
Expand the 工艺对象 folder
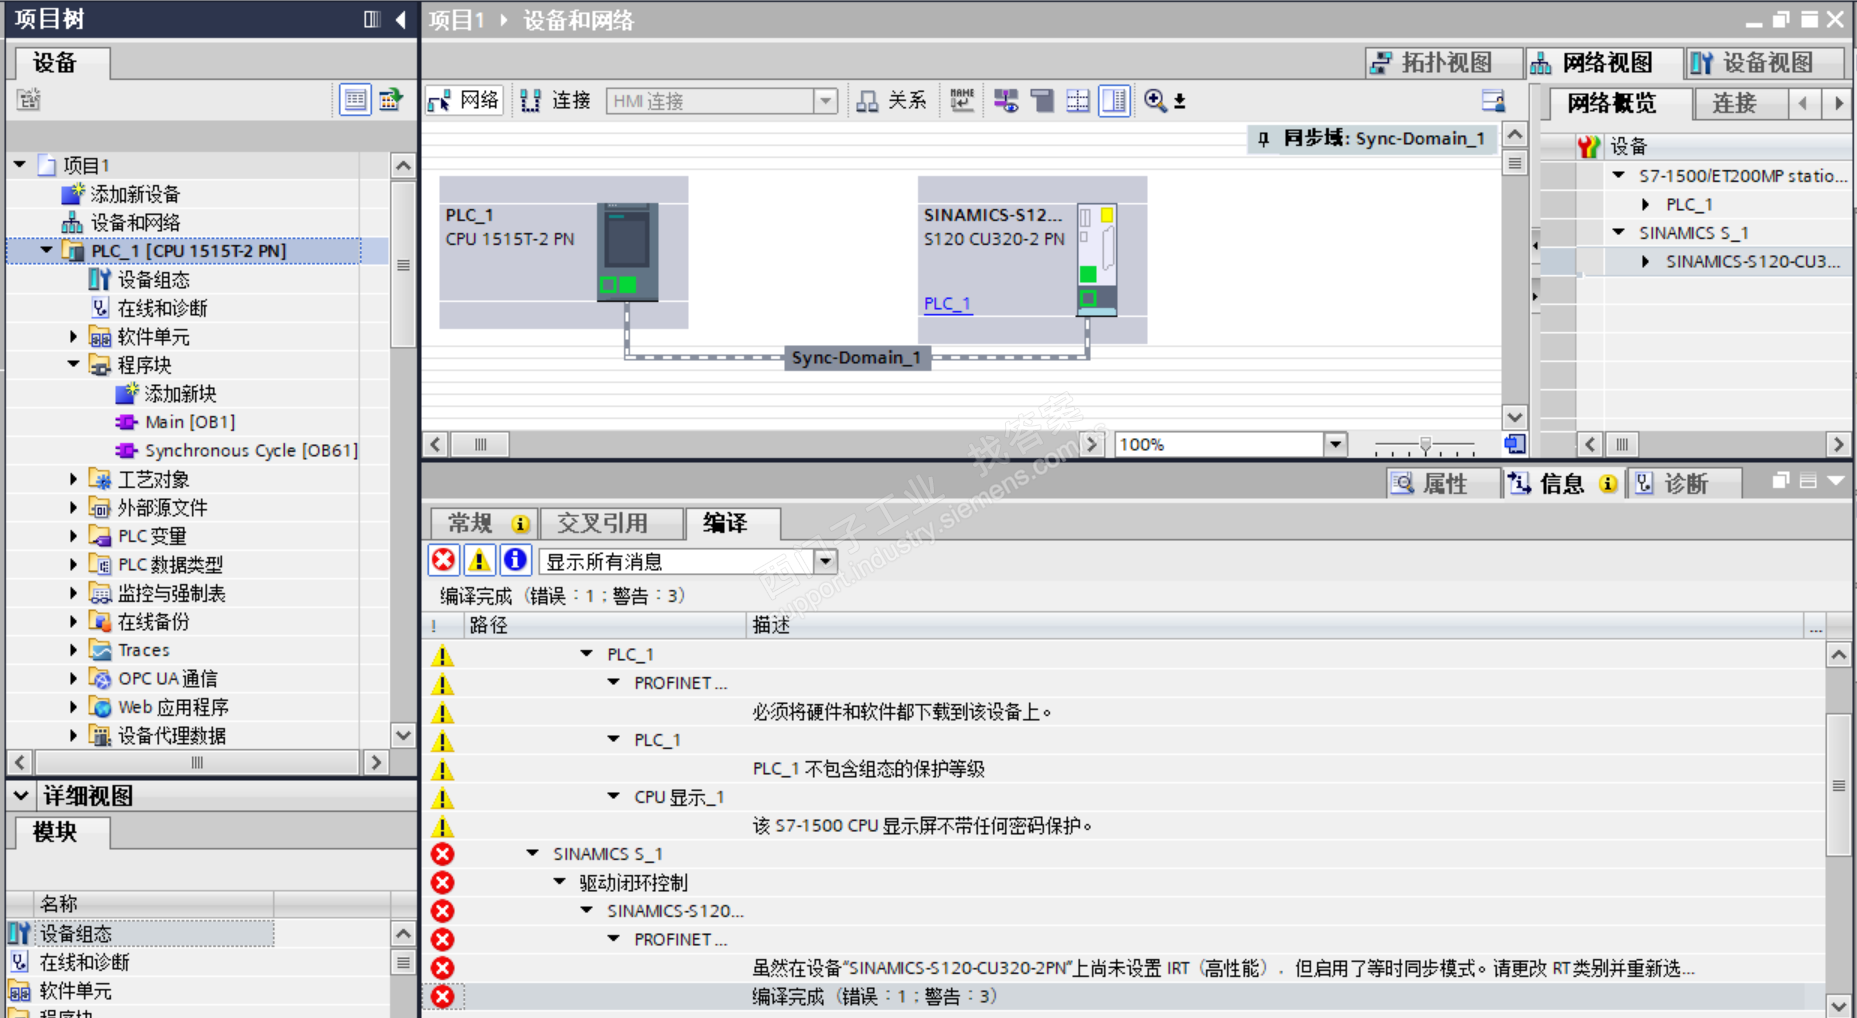(73, 479)
